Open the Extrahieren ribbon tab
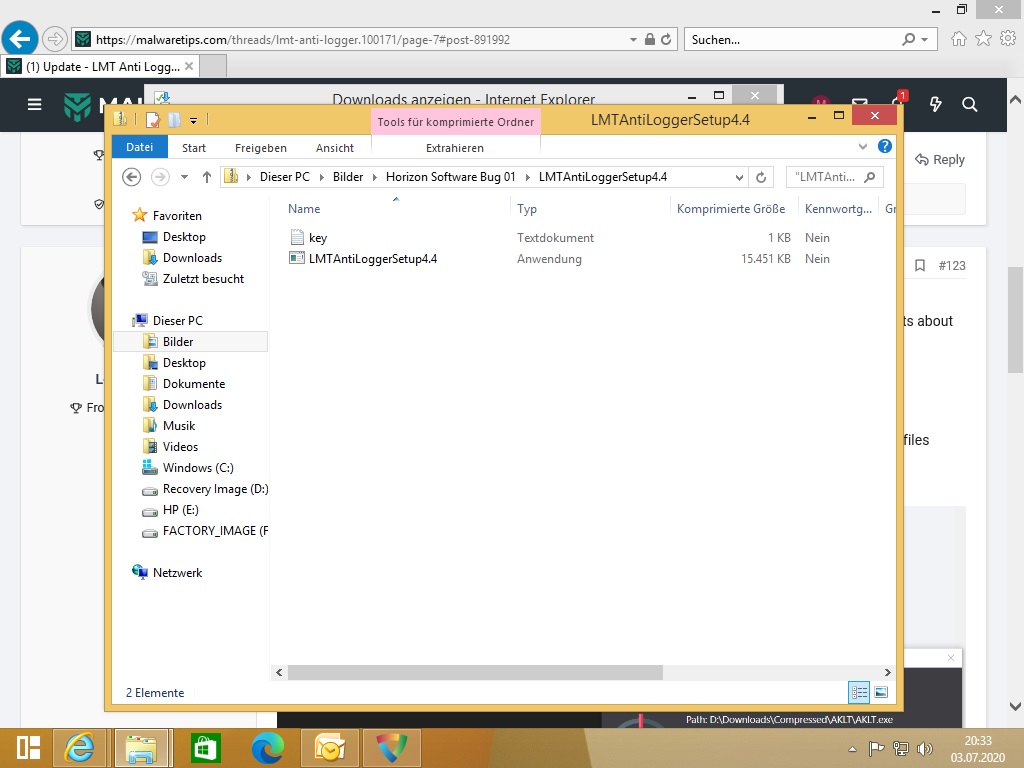The image size is (1024, 768). point(455,148)
